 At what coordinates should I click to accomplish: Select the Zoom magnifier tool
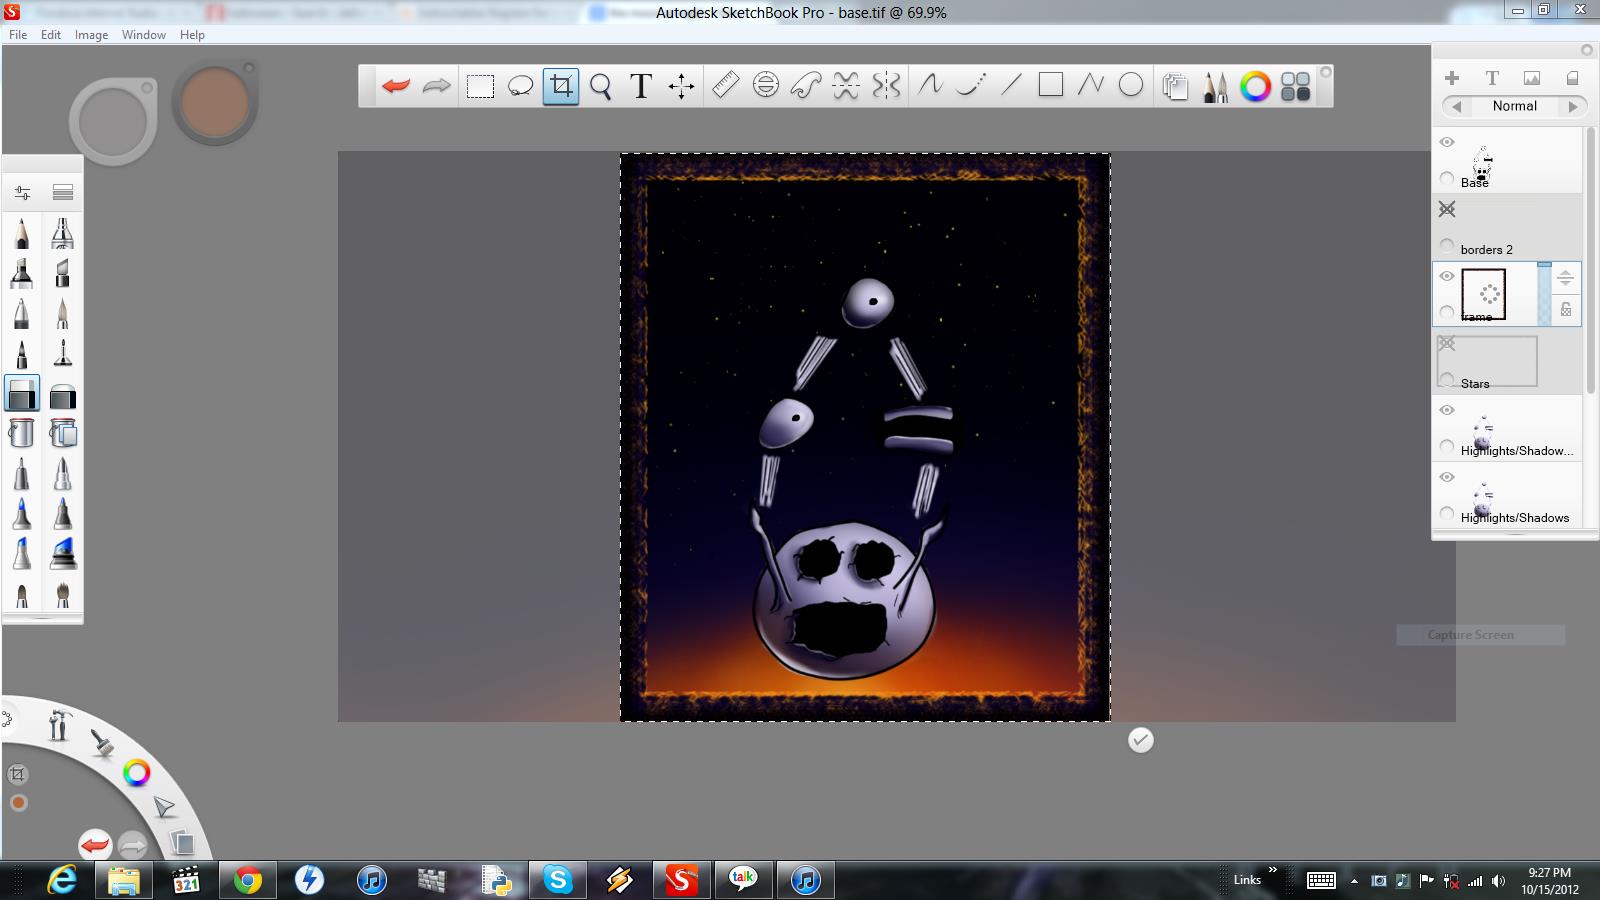coord(601,86)
